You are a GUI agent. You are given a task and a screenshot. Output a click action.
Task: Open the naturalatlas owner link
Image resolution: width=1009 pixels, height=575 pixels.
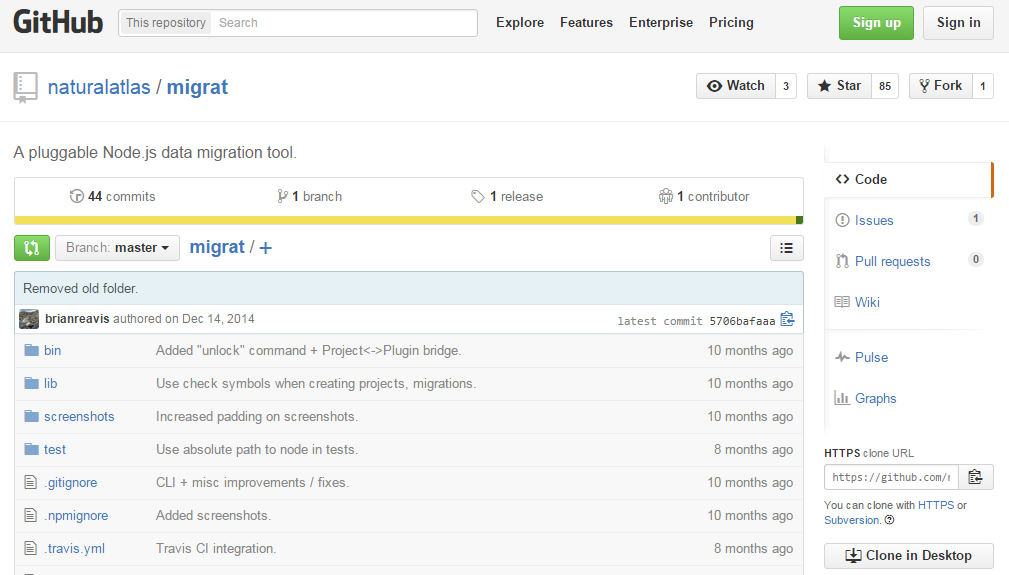point(99,87)
